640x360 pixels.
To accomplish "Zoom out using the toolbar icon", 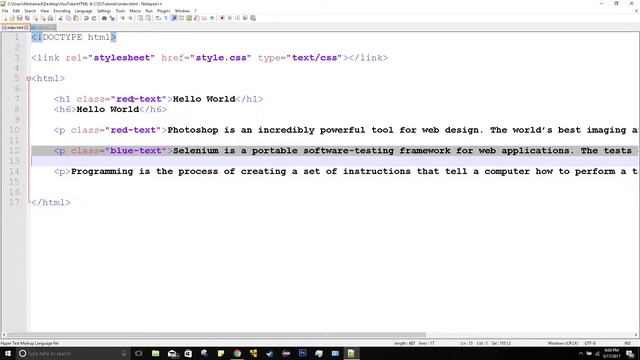I will coord(131,18).
